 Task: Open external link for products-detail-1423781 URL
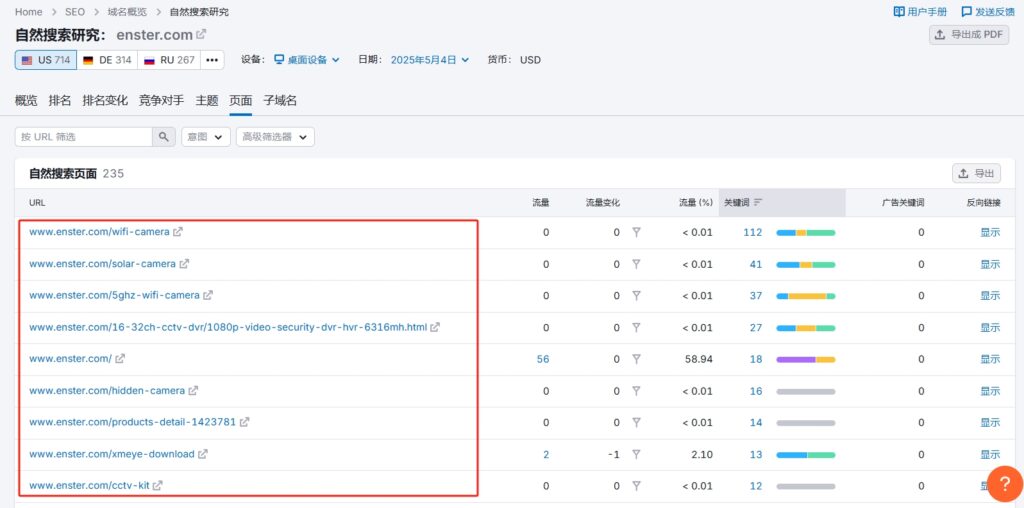pos(244,422)
